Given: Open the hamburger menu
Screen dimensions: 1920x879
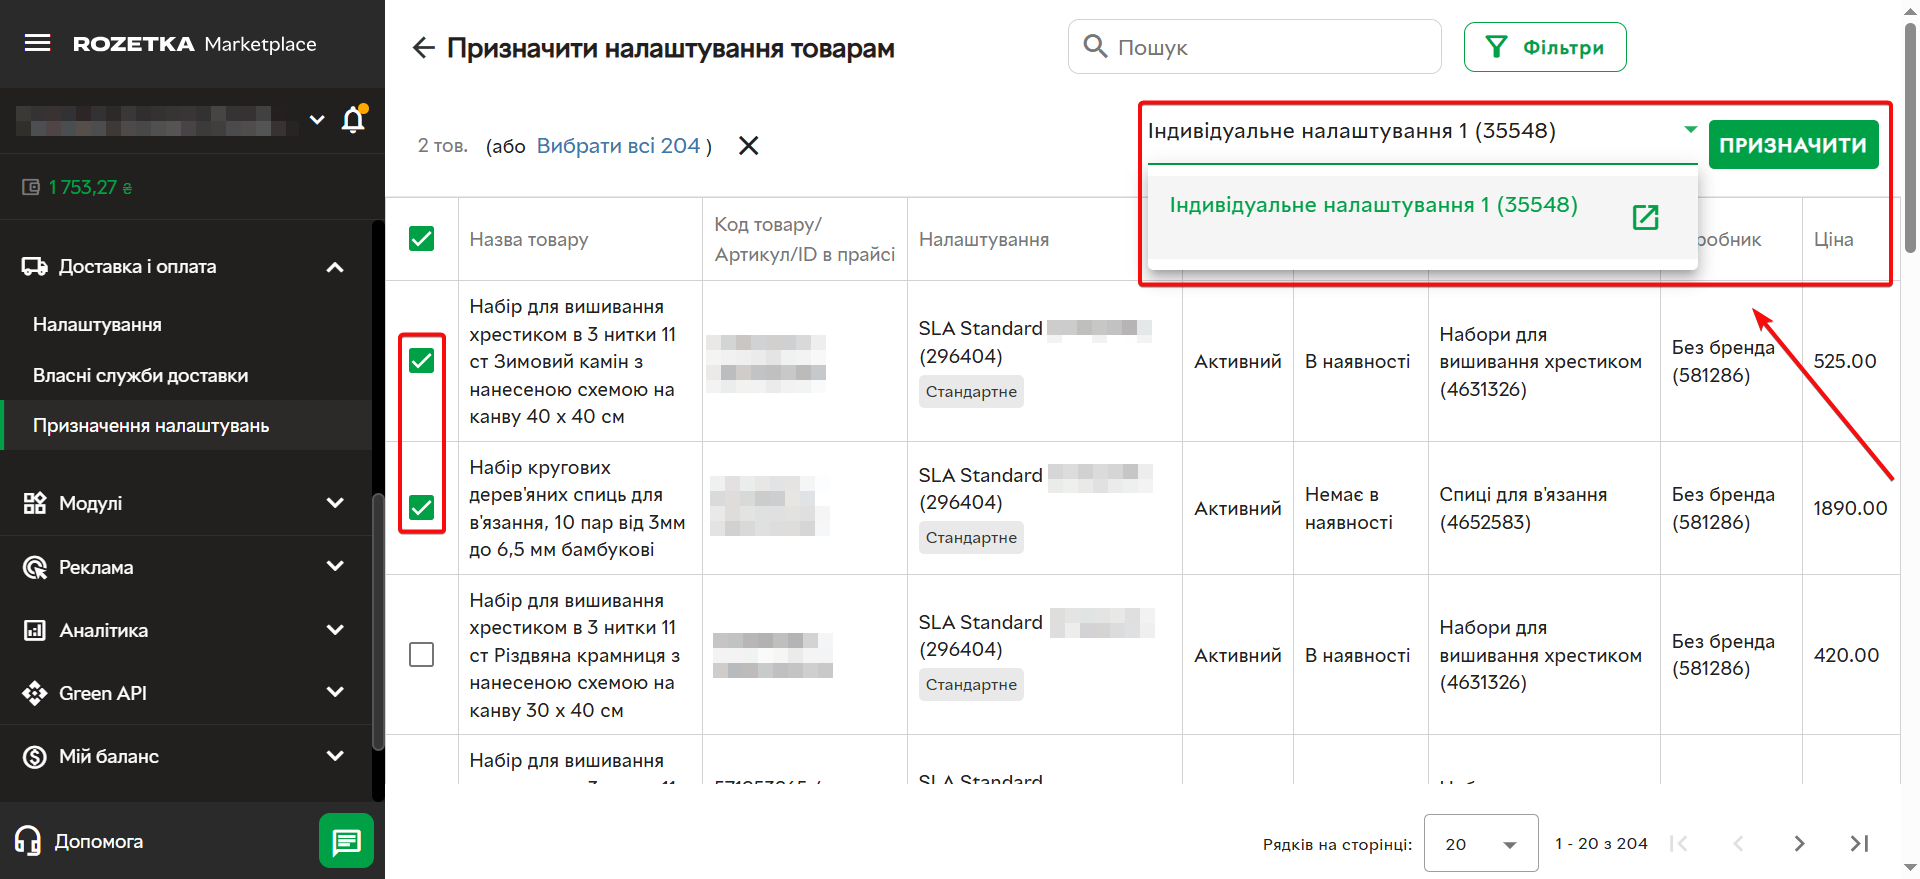Looking at the screenshot, I should tap(37, 43).
